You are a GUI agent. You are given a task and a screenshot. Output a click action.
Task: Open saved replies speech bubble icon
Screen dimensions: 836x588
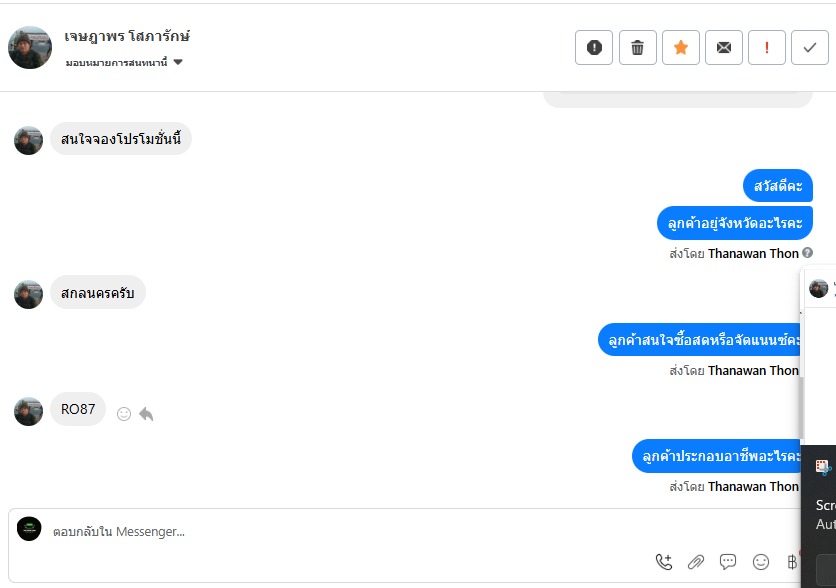click(x=728, y=562)
